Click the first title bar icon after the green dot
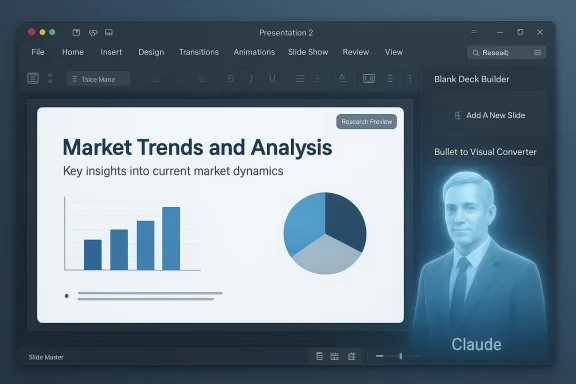The height and width of the screenshot is (384, 576). point(76,32)
